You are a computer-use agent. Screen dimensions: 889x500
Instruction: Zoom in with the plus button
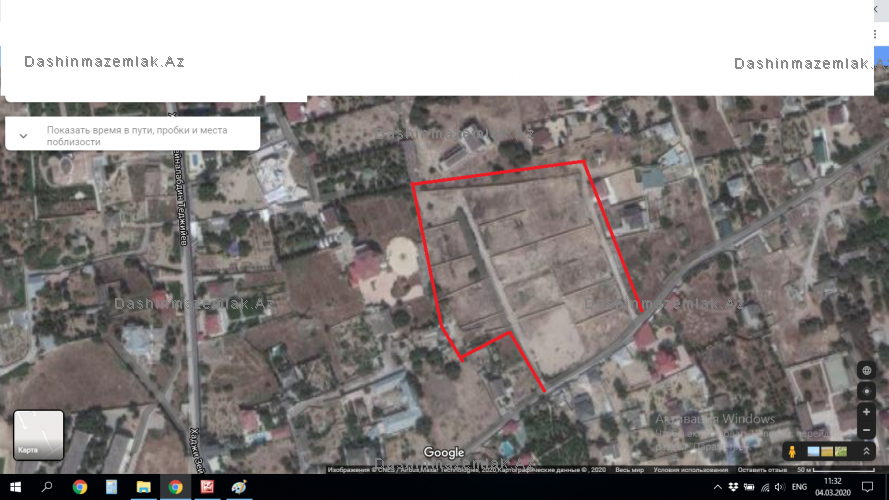(x=866, y=412)
